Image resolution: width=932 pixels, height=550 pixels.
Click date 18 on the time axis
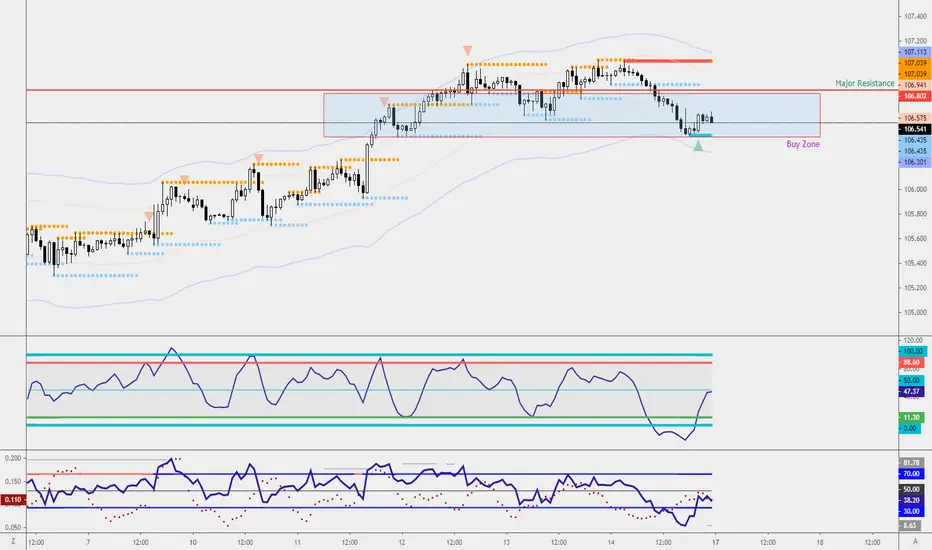820,542
